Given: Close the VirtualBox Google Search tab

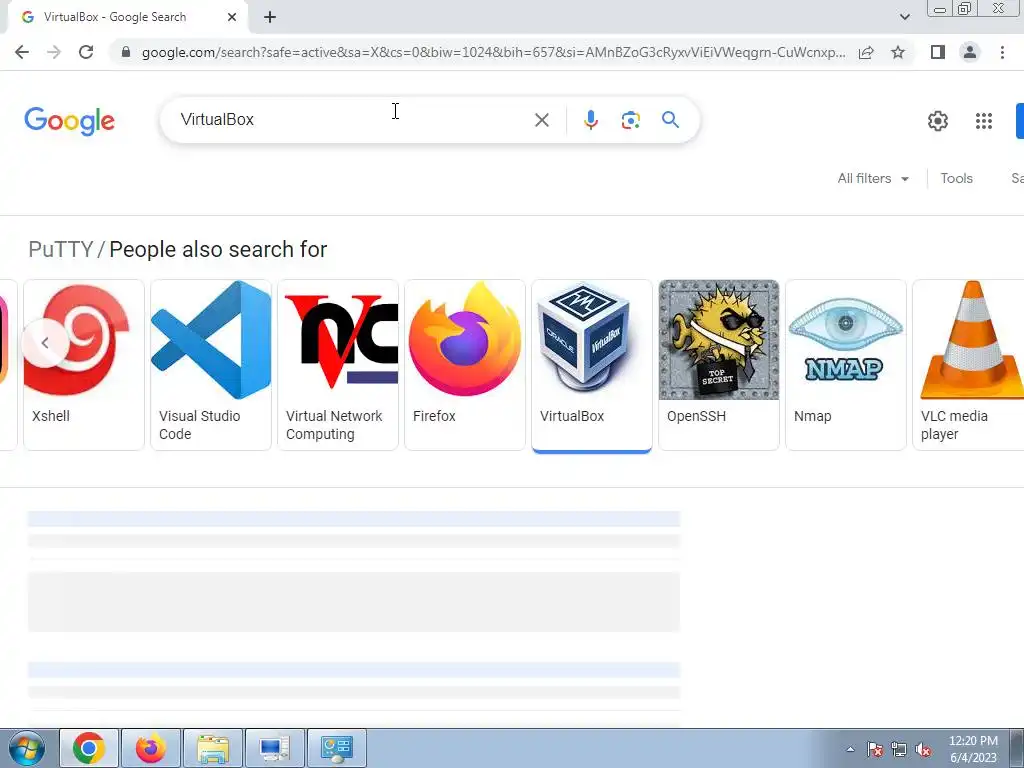Looking at the screenshot, I should click(232, 17).
